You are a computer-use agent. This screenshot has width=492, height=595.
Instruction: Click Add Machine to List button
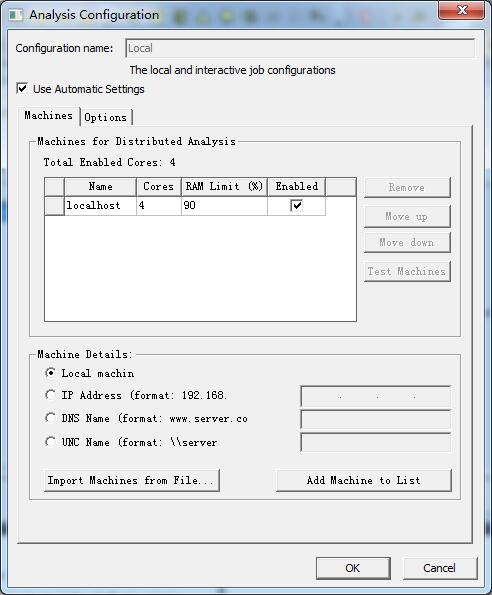coord(364,480)
